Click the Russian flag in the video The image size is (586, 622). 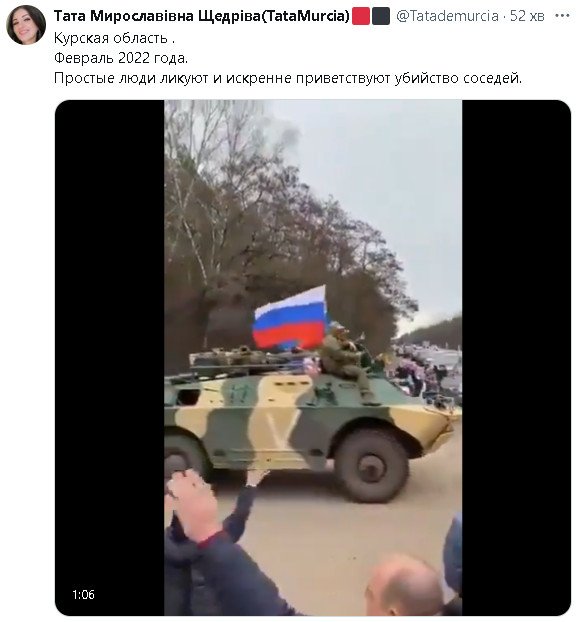(290, 318)
